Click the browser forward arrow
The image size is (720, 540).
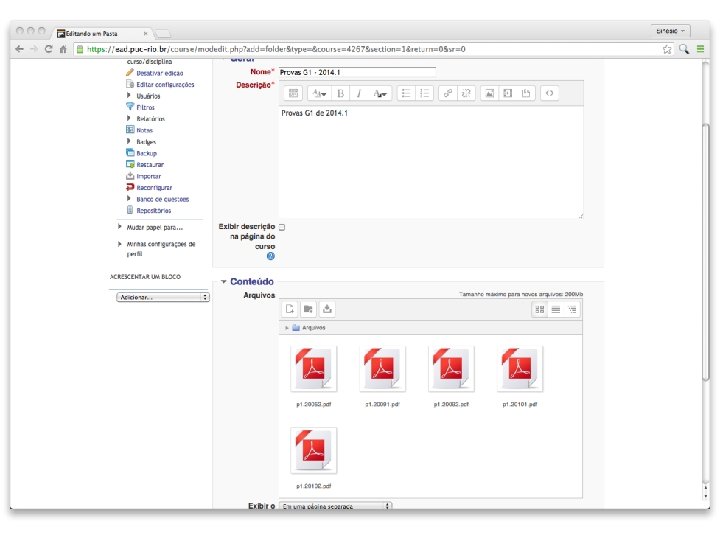click(34, 49)
